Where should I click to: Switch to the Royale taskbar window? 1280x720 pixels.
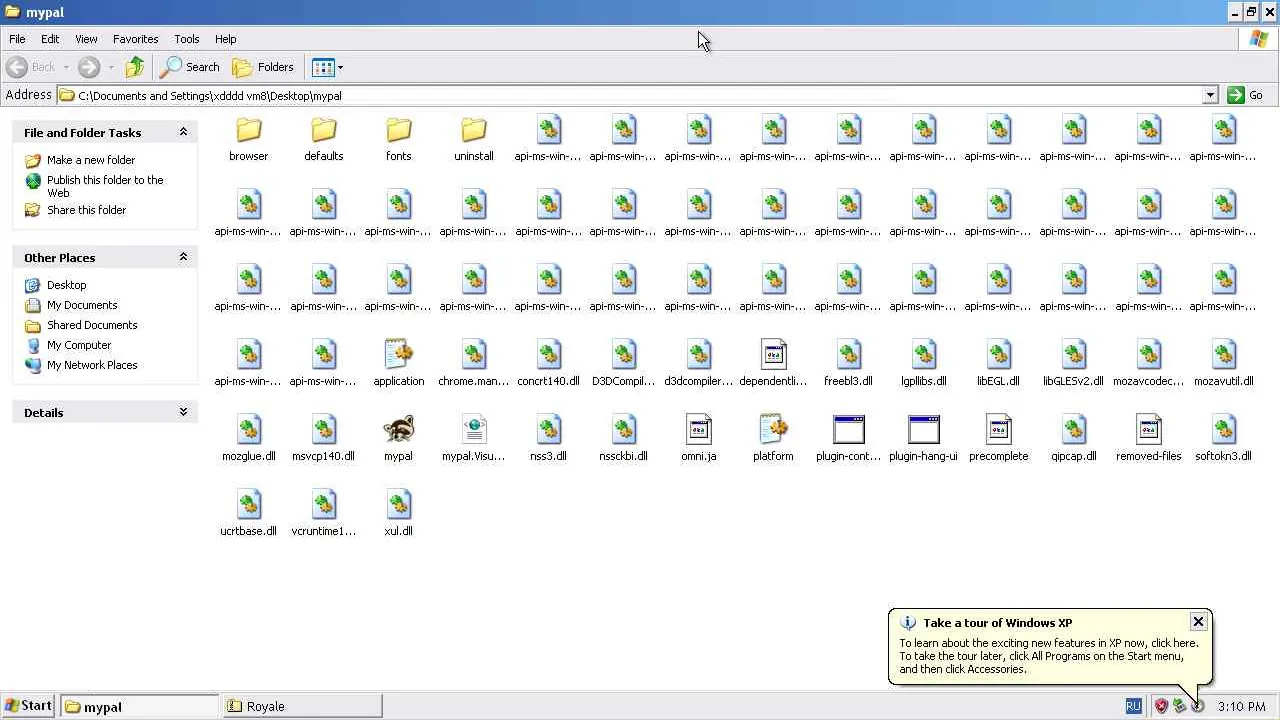pos(301,706)
